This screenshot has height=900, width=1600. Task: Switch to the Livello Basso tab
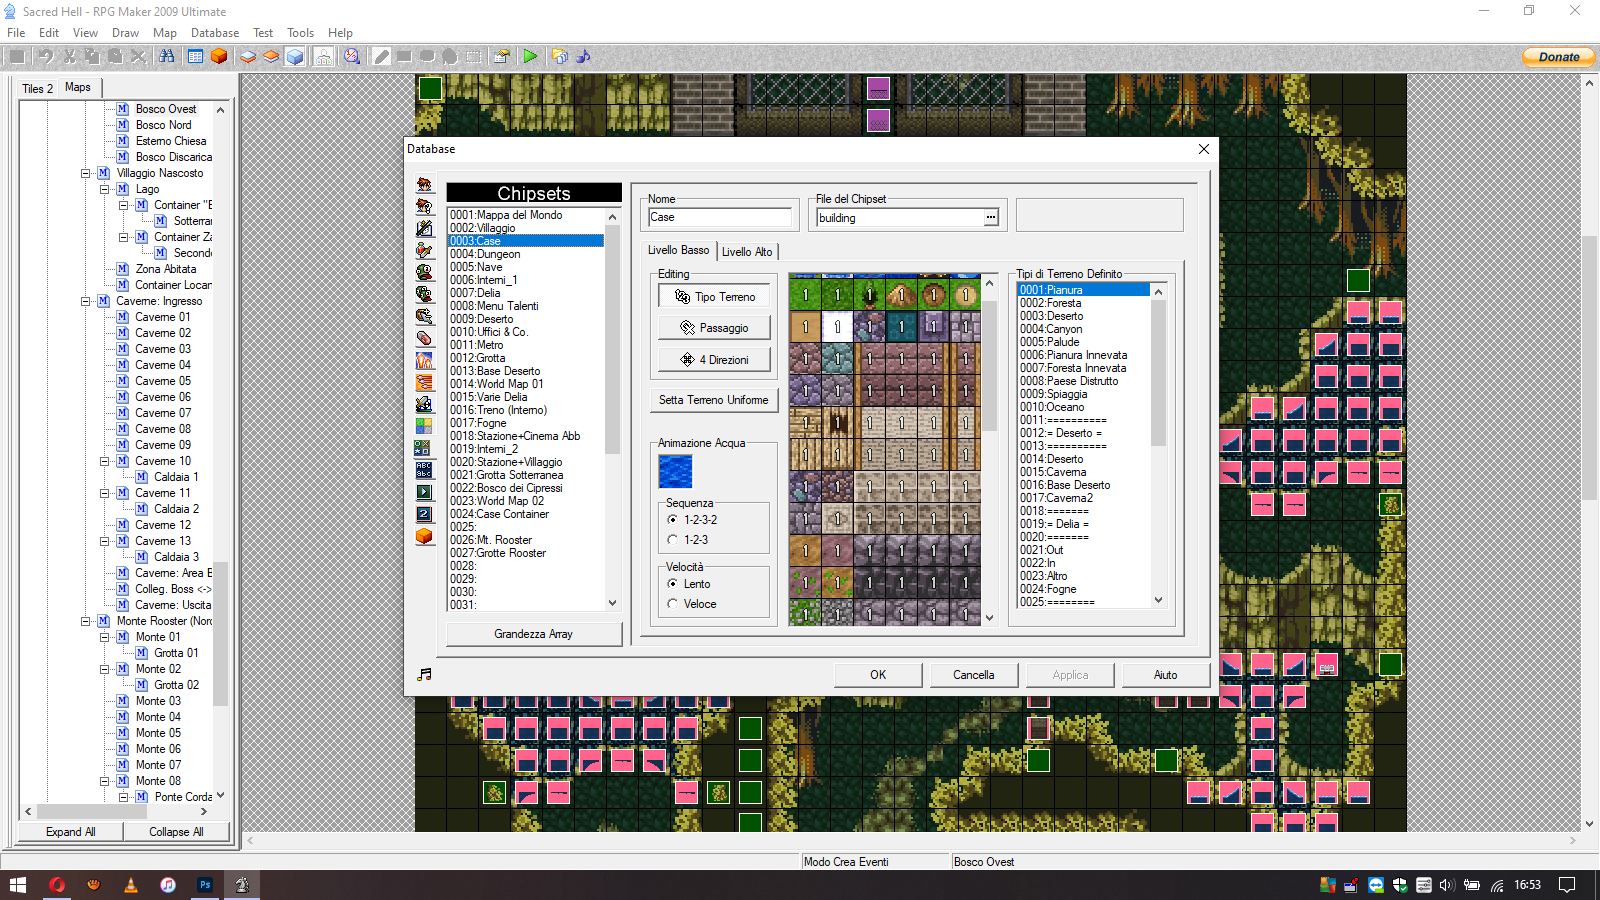[678, 250]
